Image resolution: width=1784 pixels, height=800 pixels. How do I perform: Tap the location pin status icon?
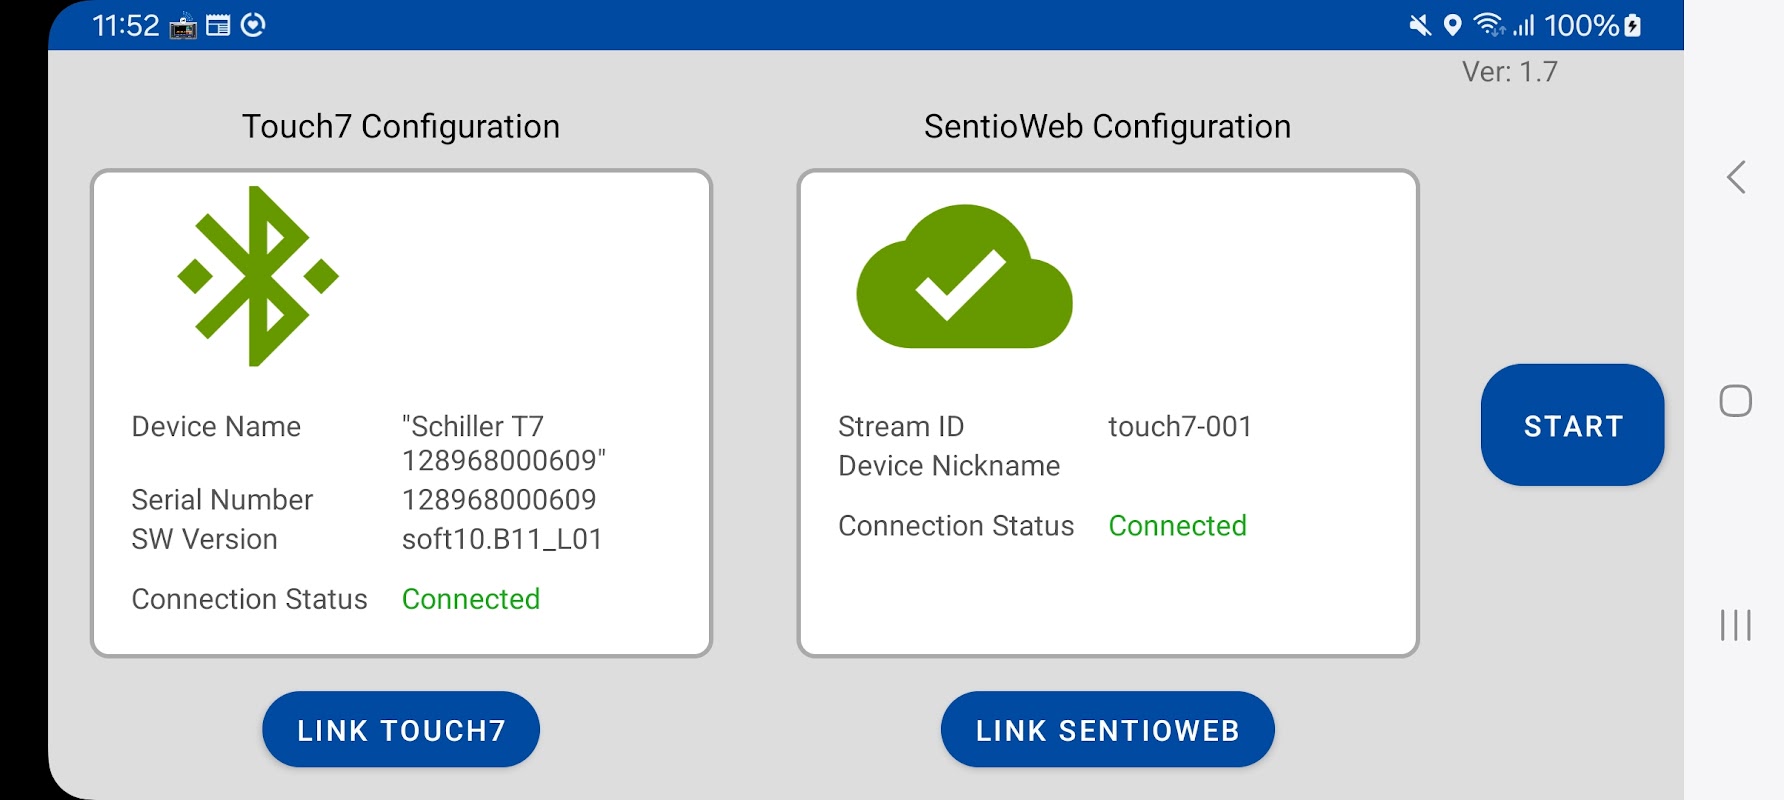1453,25
